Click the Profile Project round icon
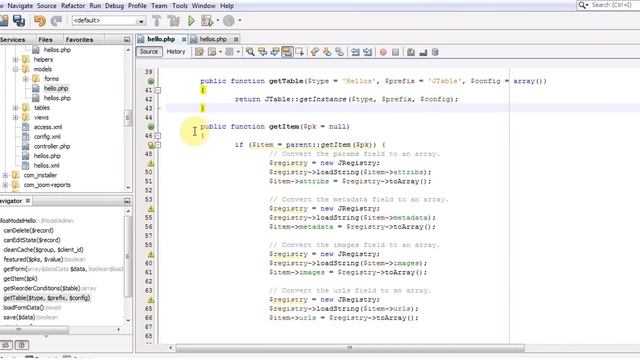 (x=229, y=20)
